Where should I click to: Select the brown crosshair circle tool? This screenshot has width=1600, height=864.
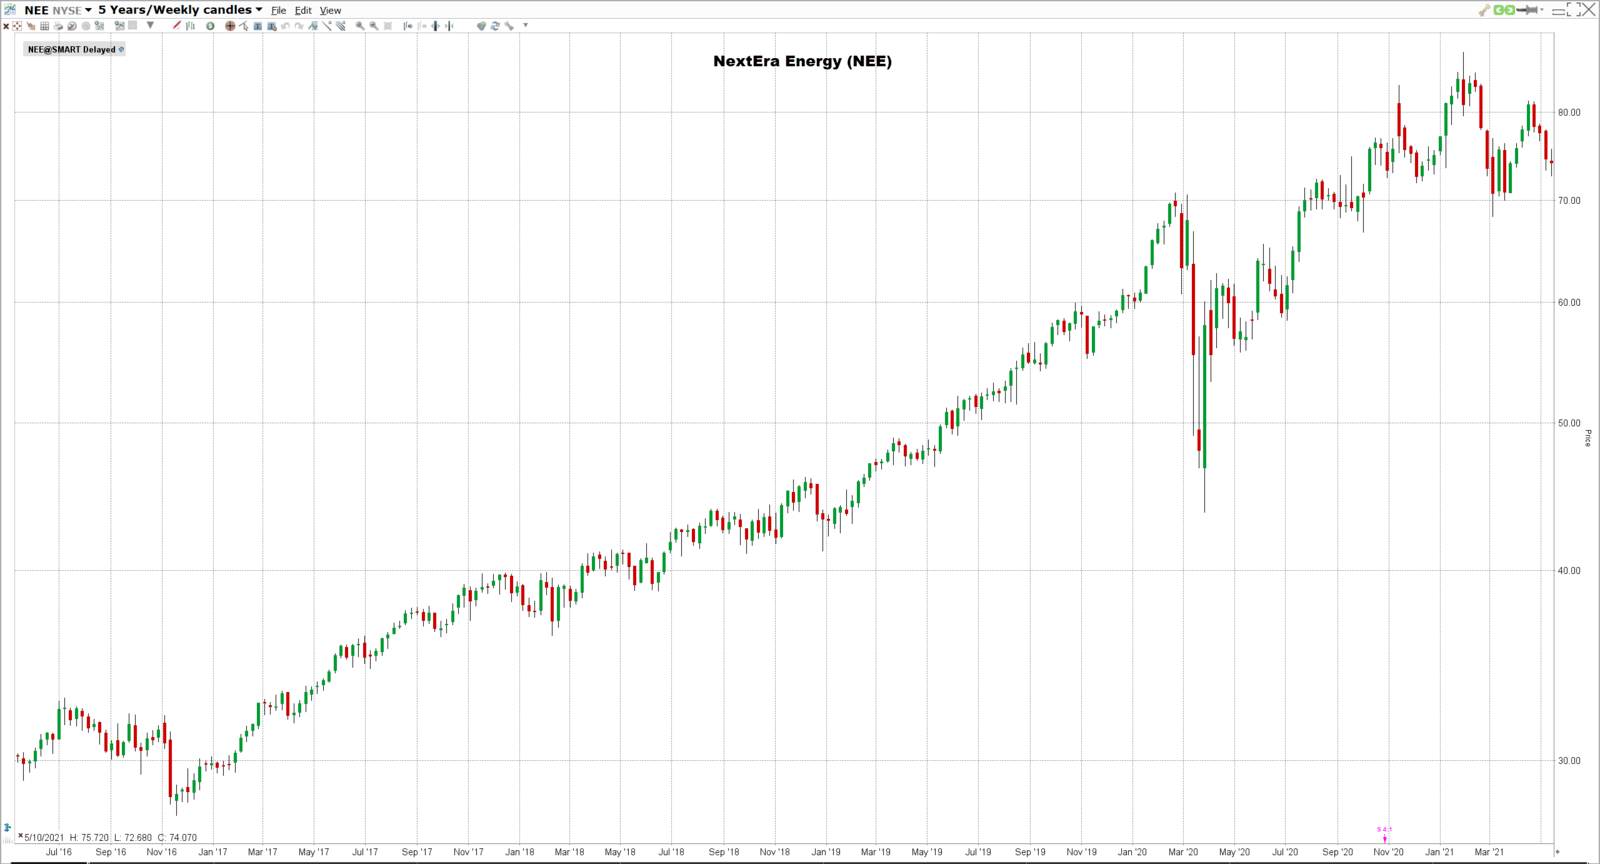[x=230, y=26]
